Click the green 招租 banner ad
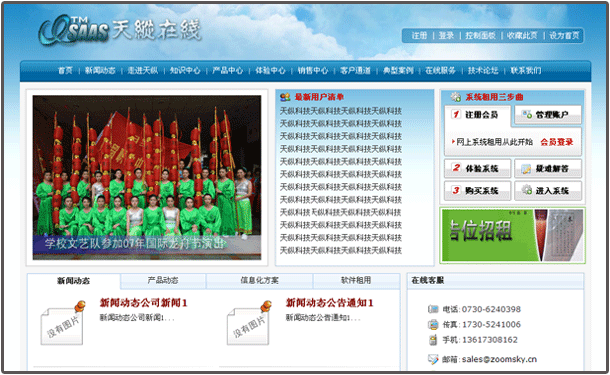 click(x=512, y=235)
